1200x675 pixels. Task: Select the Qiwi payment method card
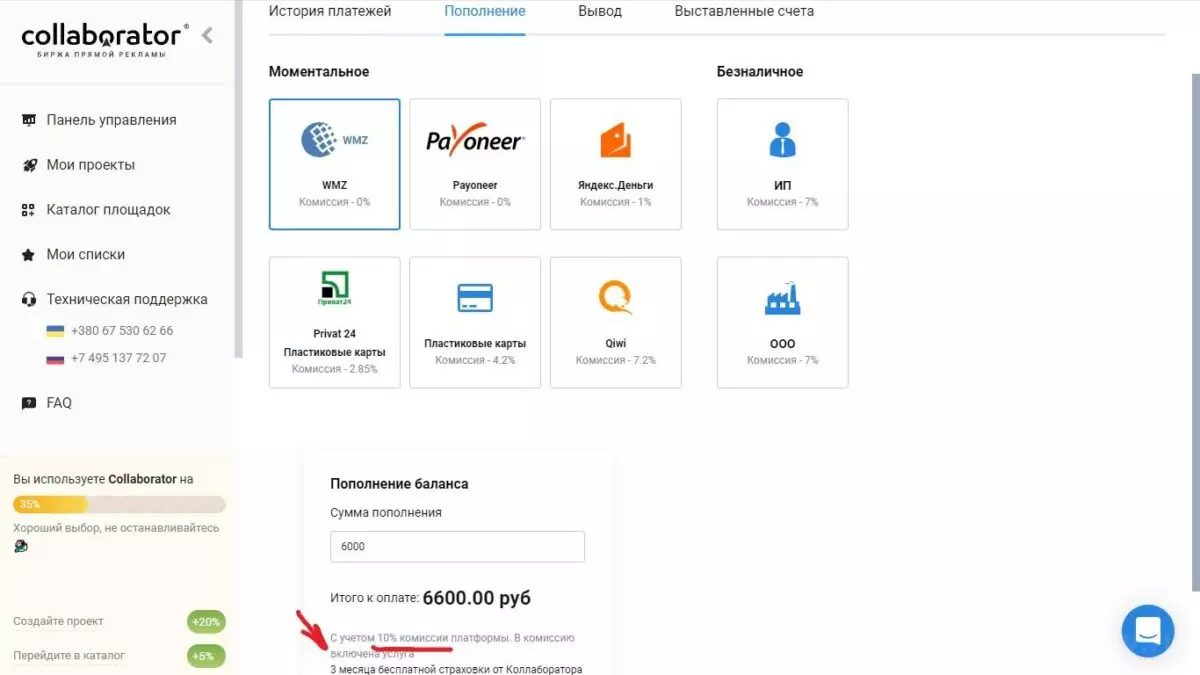[616, 323]
